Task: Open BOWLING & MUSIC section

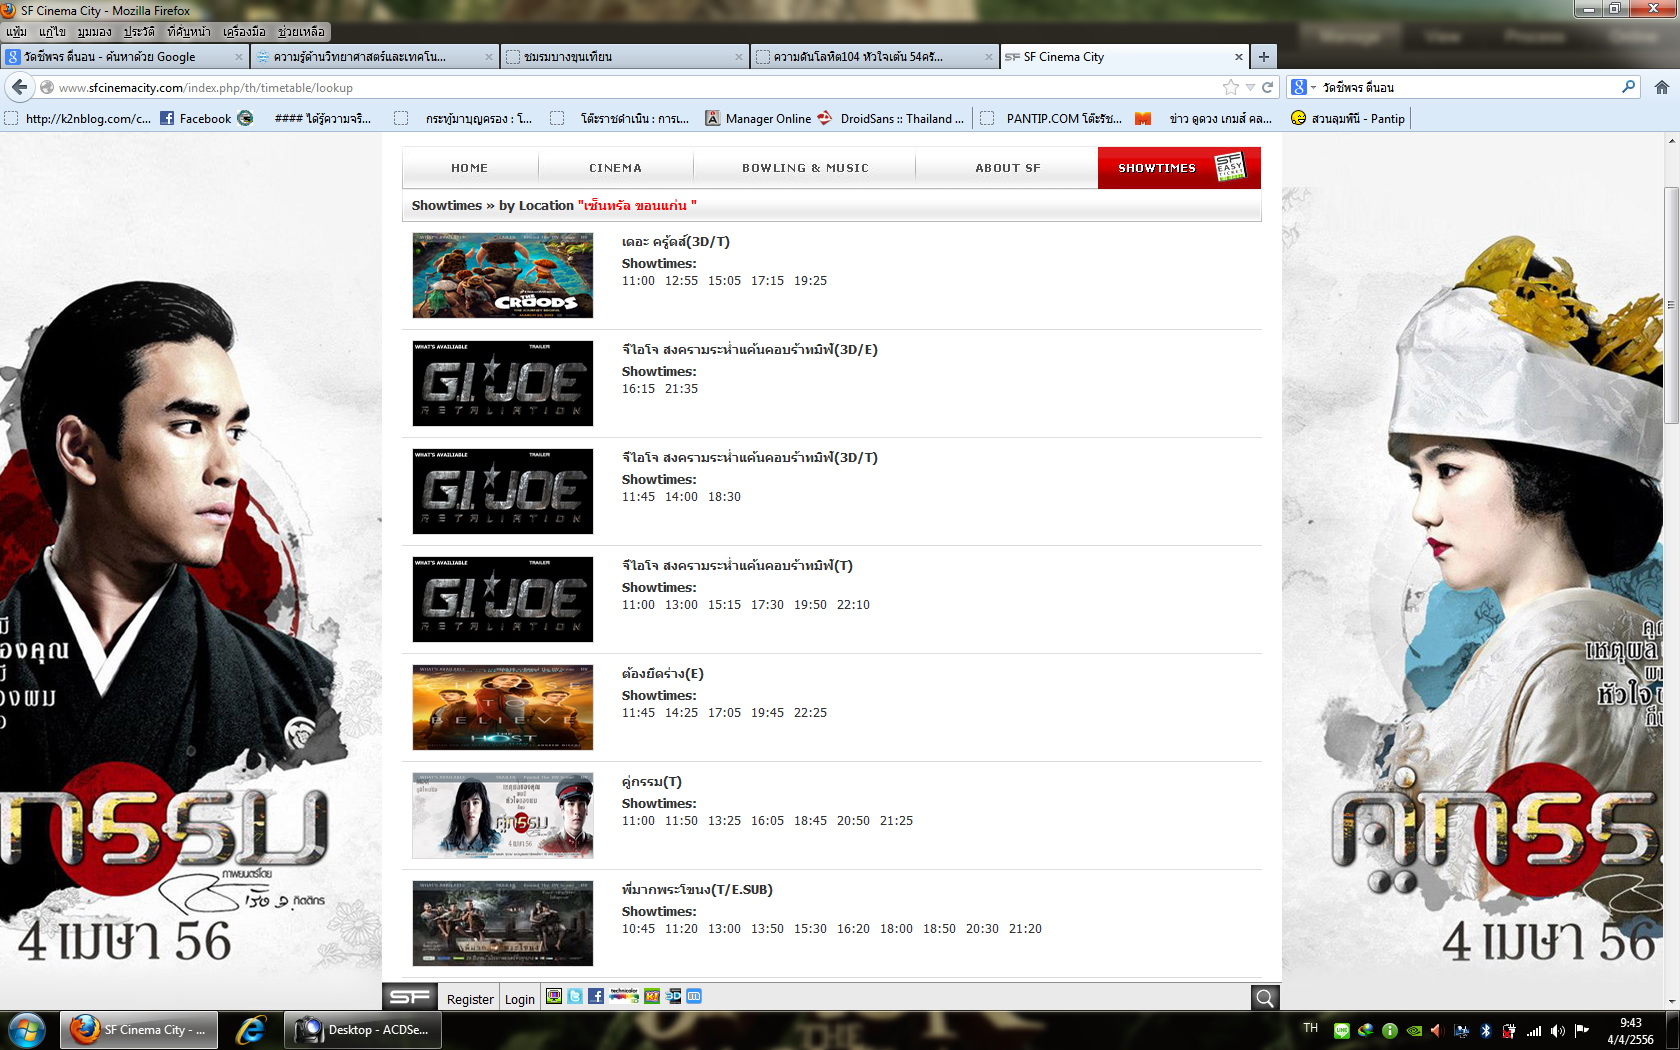Action: (805, 168)
